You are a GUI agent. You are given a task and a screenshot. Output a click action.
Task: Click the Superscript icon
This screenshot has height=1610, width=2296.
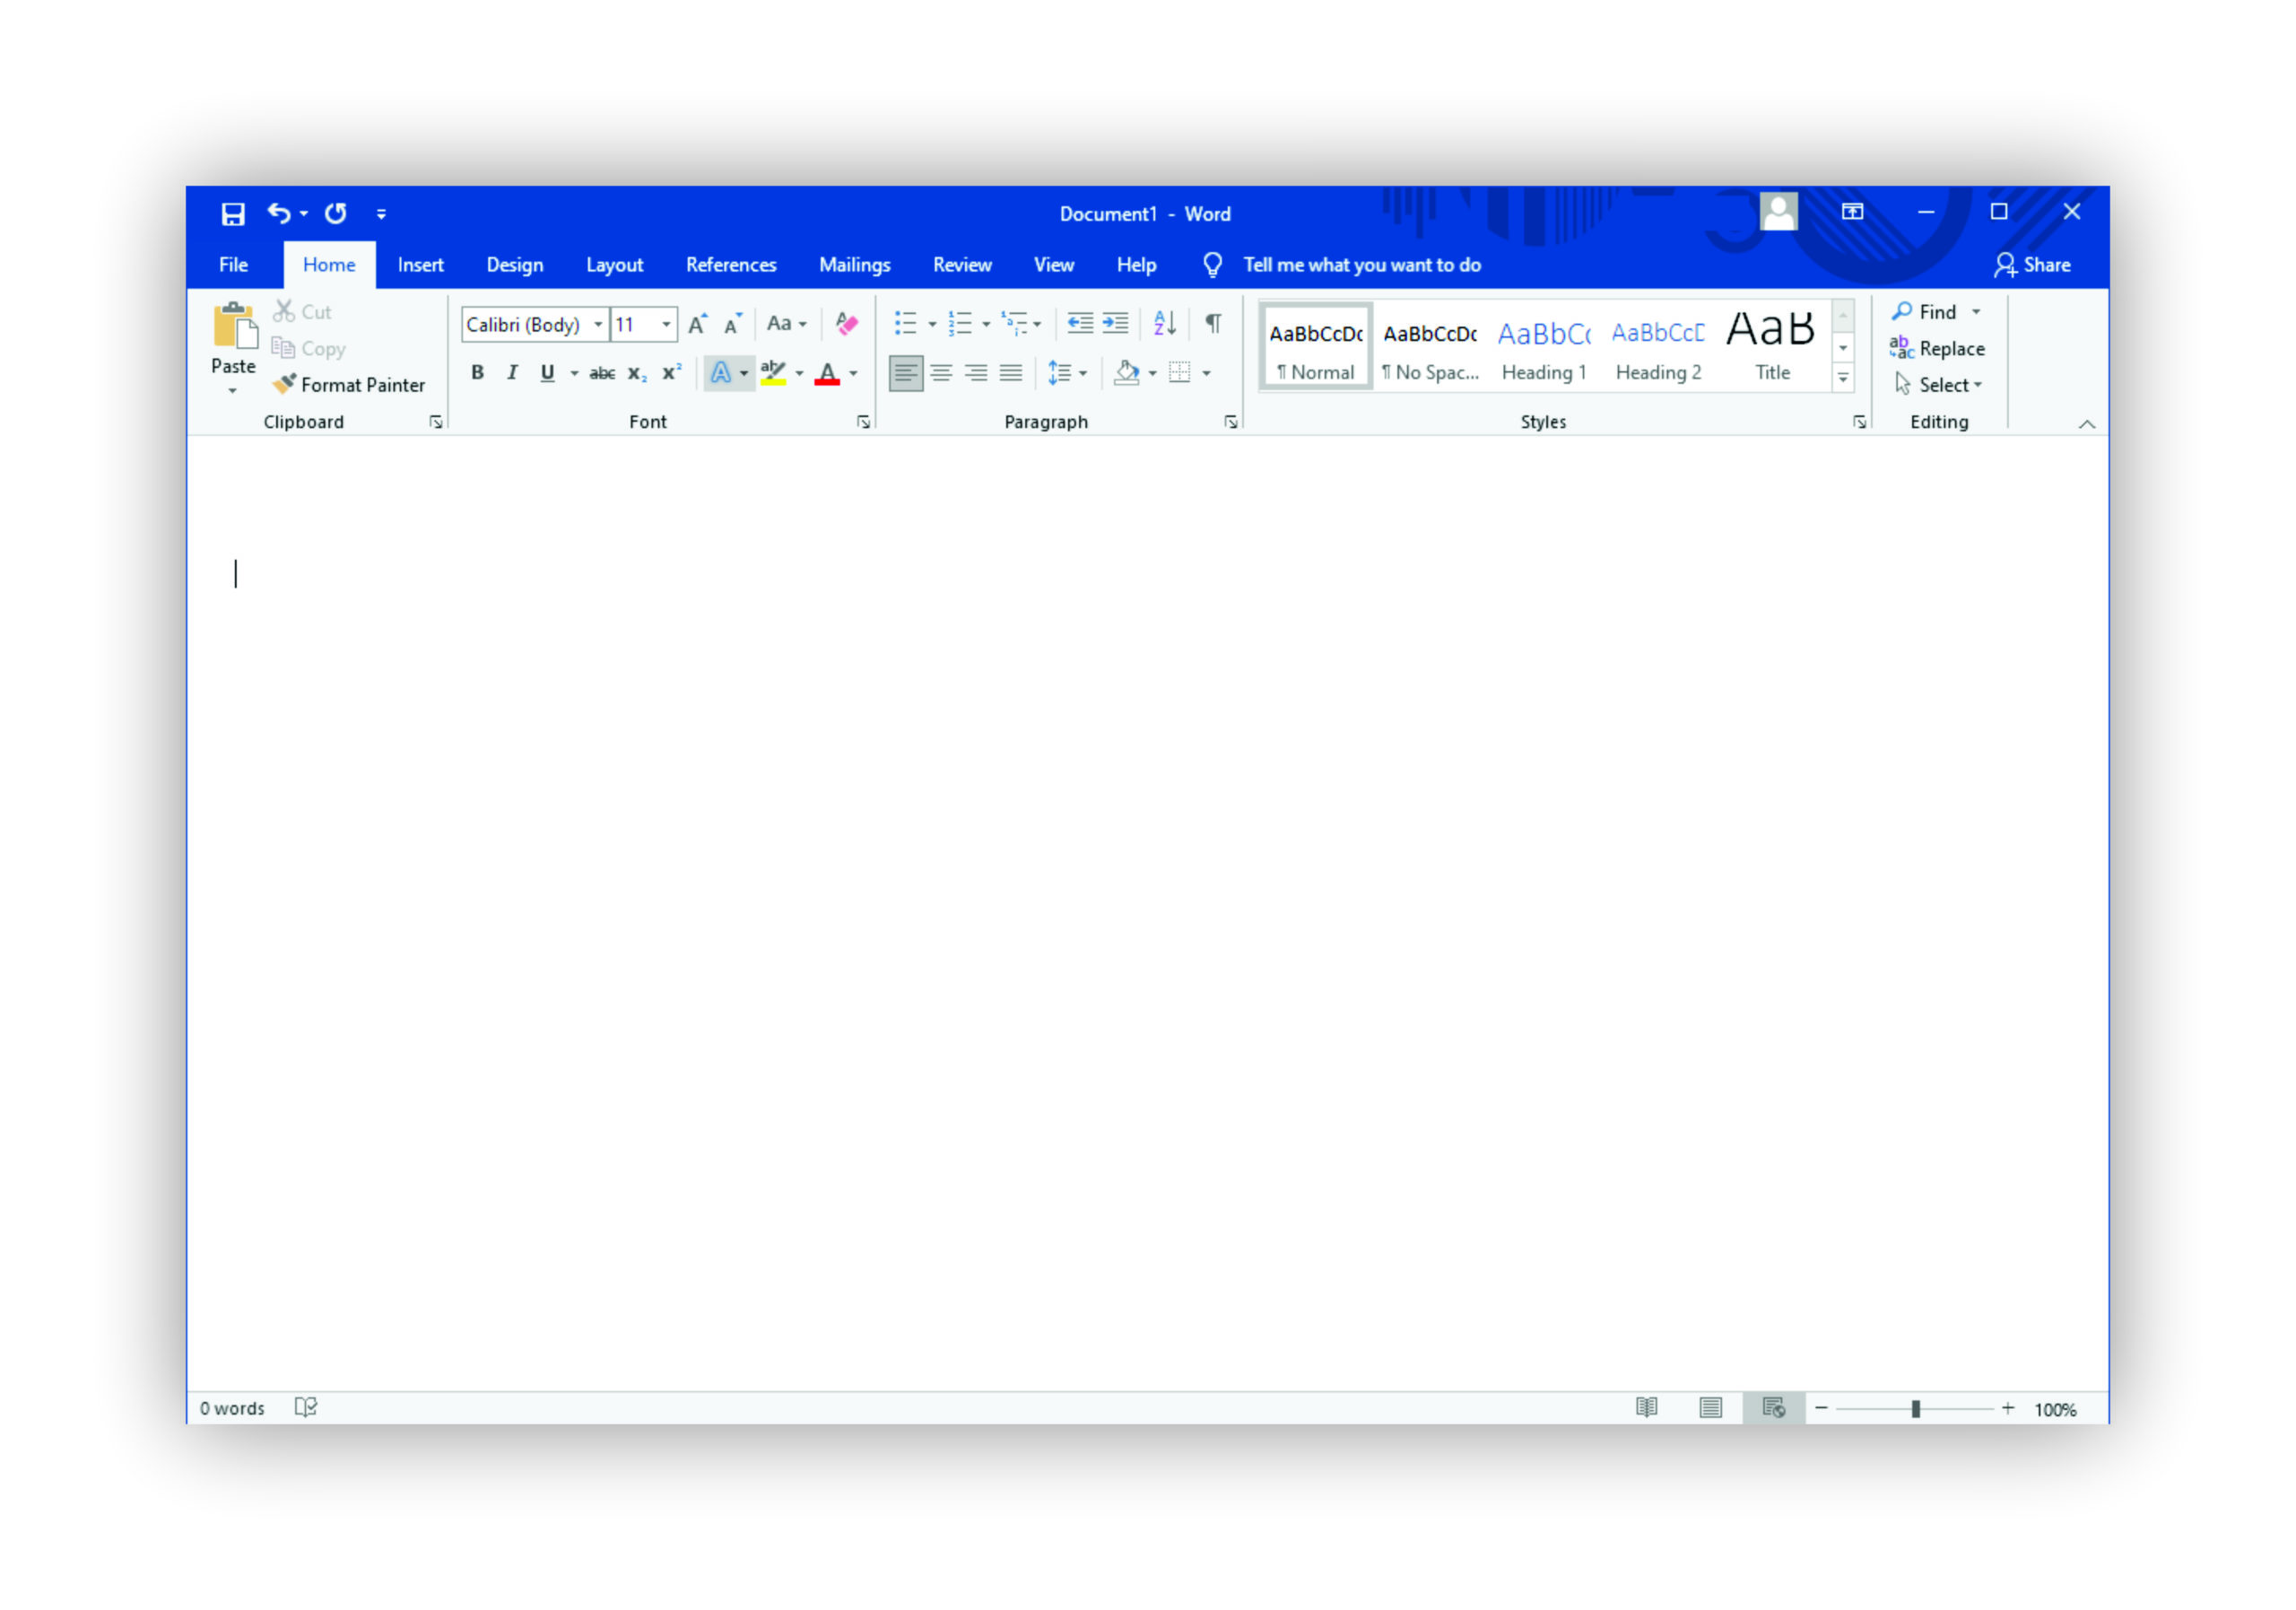(671, 373)
